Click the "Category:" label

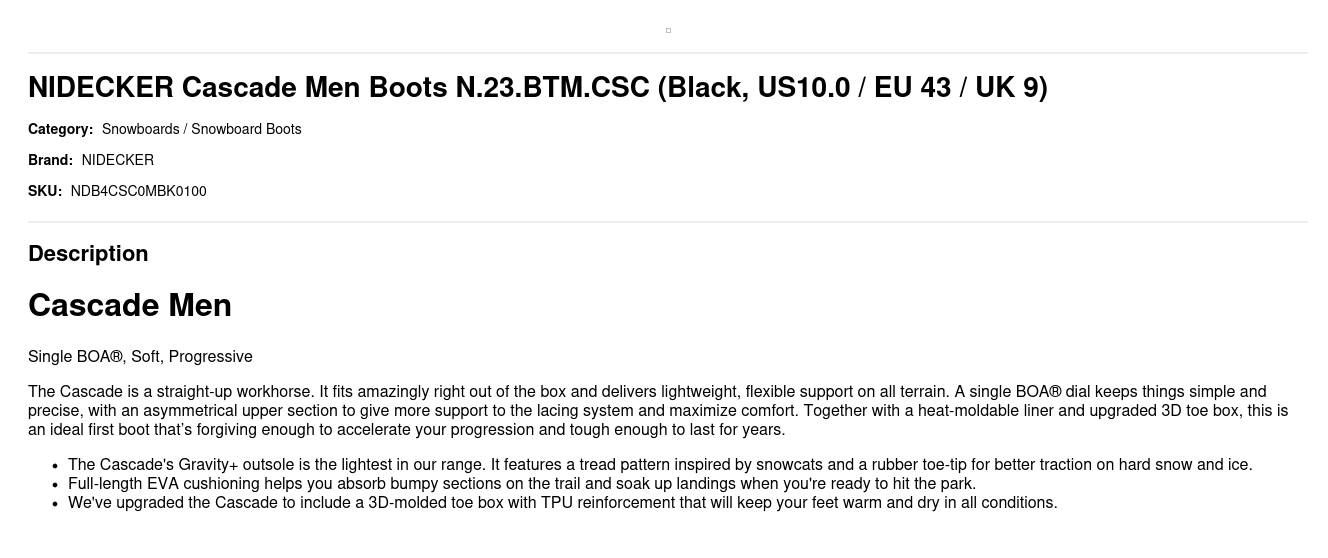[60, 129]
